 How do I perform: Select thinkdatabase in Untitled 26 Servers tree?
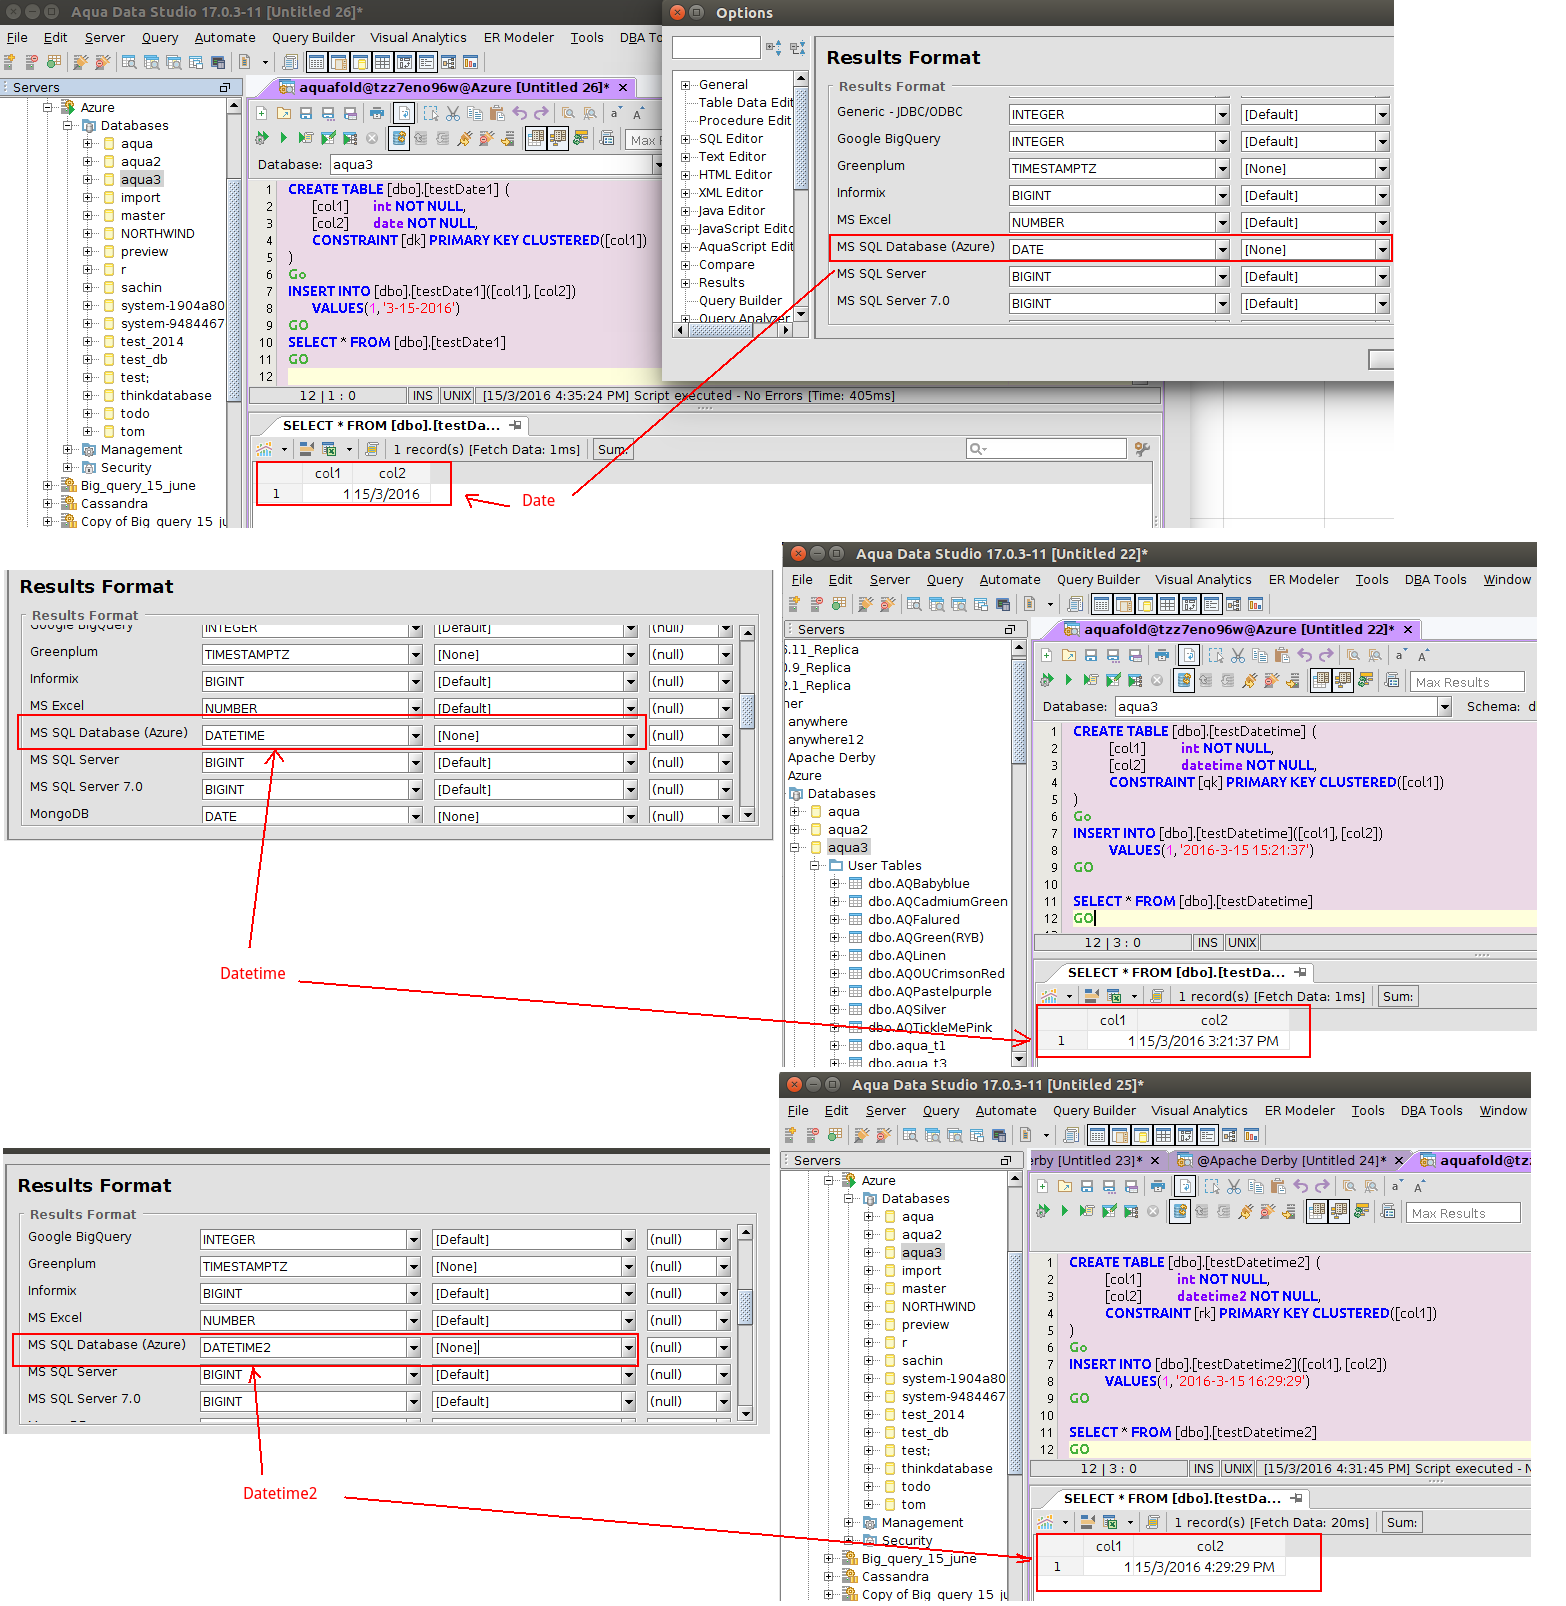[166, 396]
